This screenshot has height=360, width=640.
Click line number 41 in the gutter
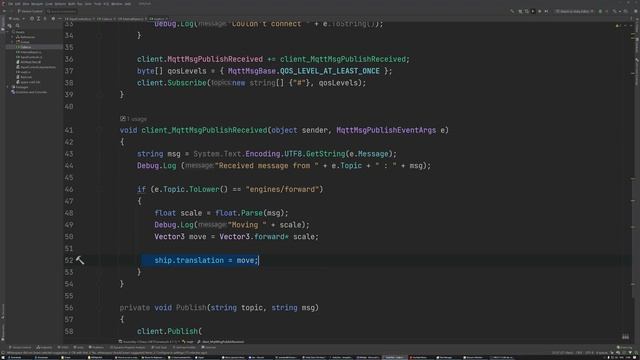(x=69, y=130)
